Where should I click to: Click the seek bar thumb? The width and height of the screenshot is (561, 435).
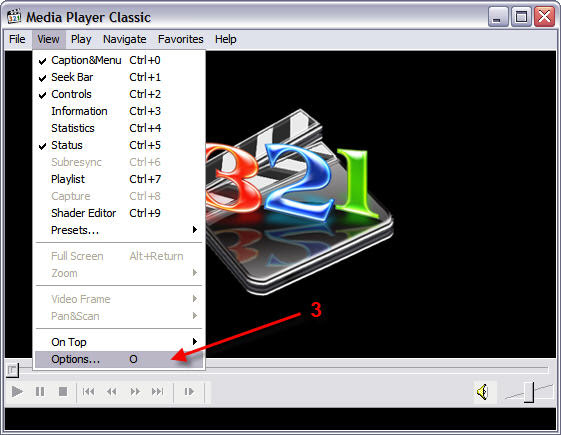pos(13,370)
